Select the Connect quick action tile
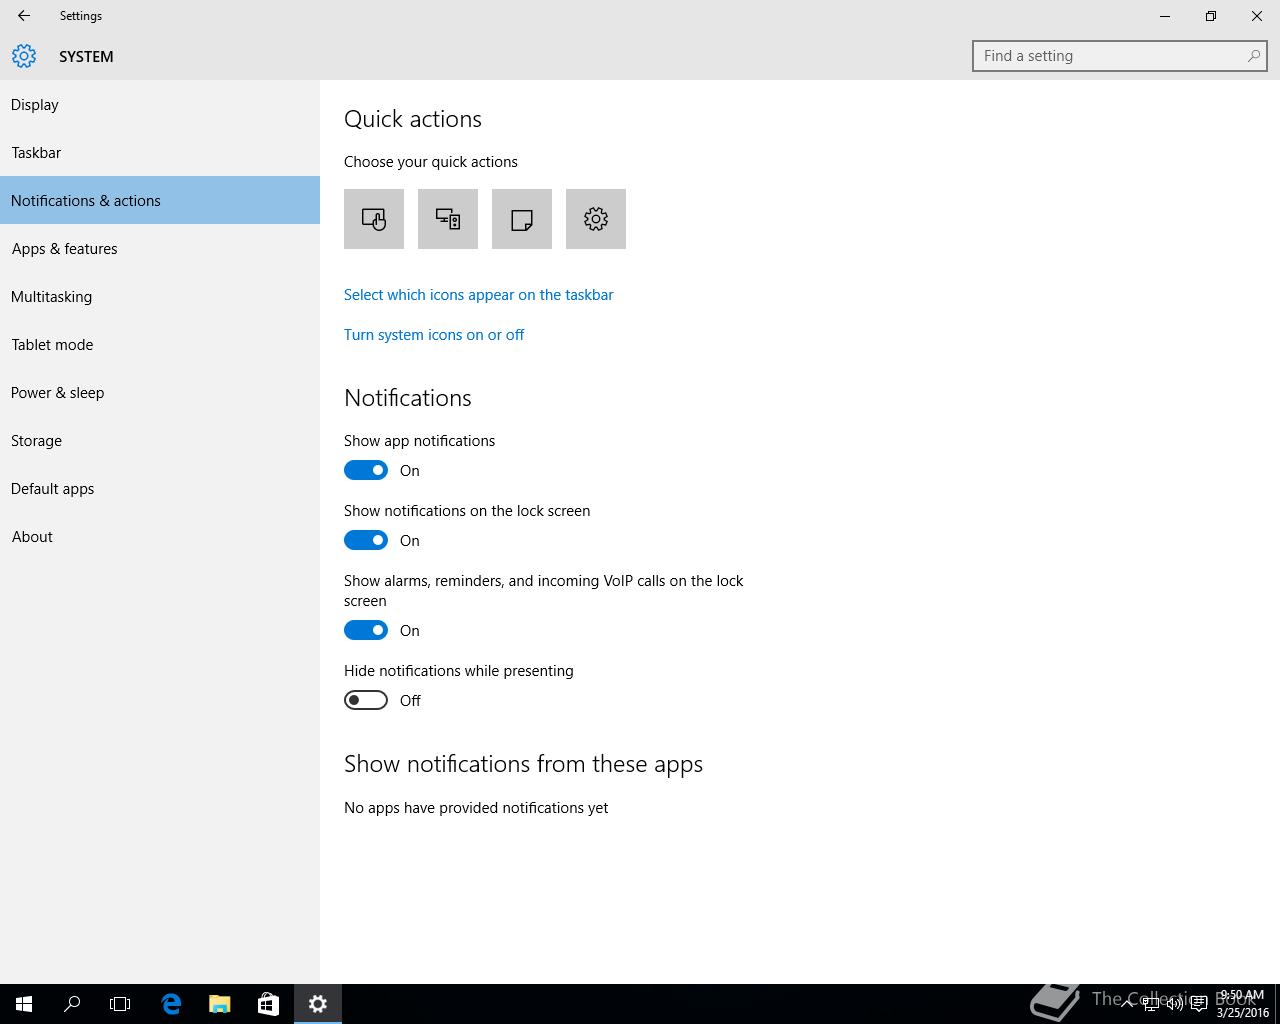Image resolution: width=1280 pixels, height=1024 pixels. 448,219
